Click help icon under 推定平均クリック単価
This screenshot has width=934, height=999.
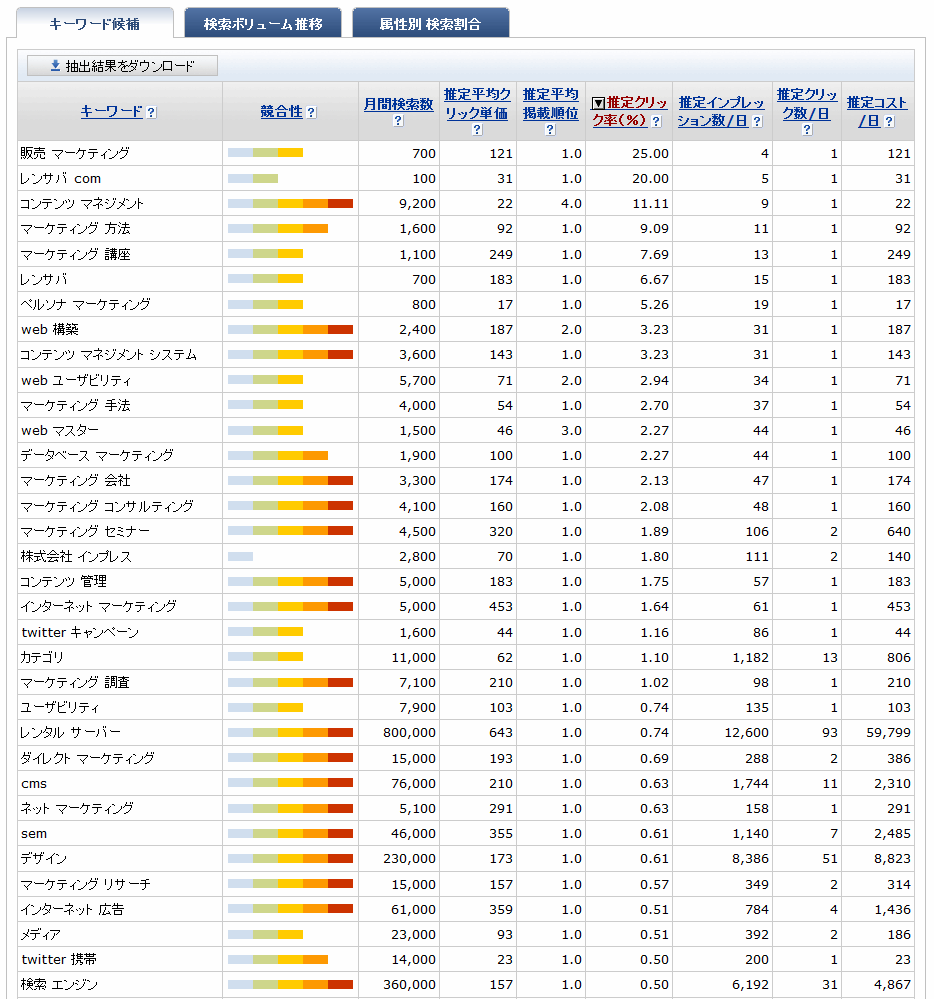pyautogui.click(x=477, y=130)
